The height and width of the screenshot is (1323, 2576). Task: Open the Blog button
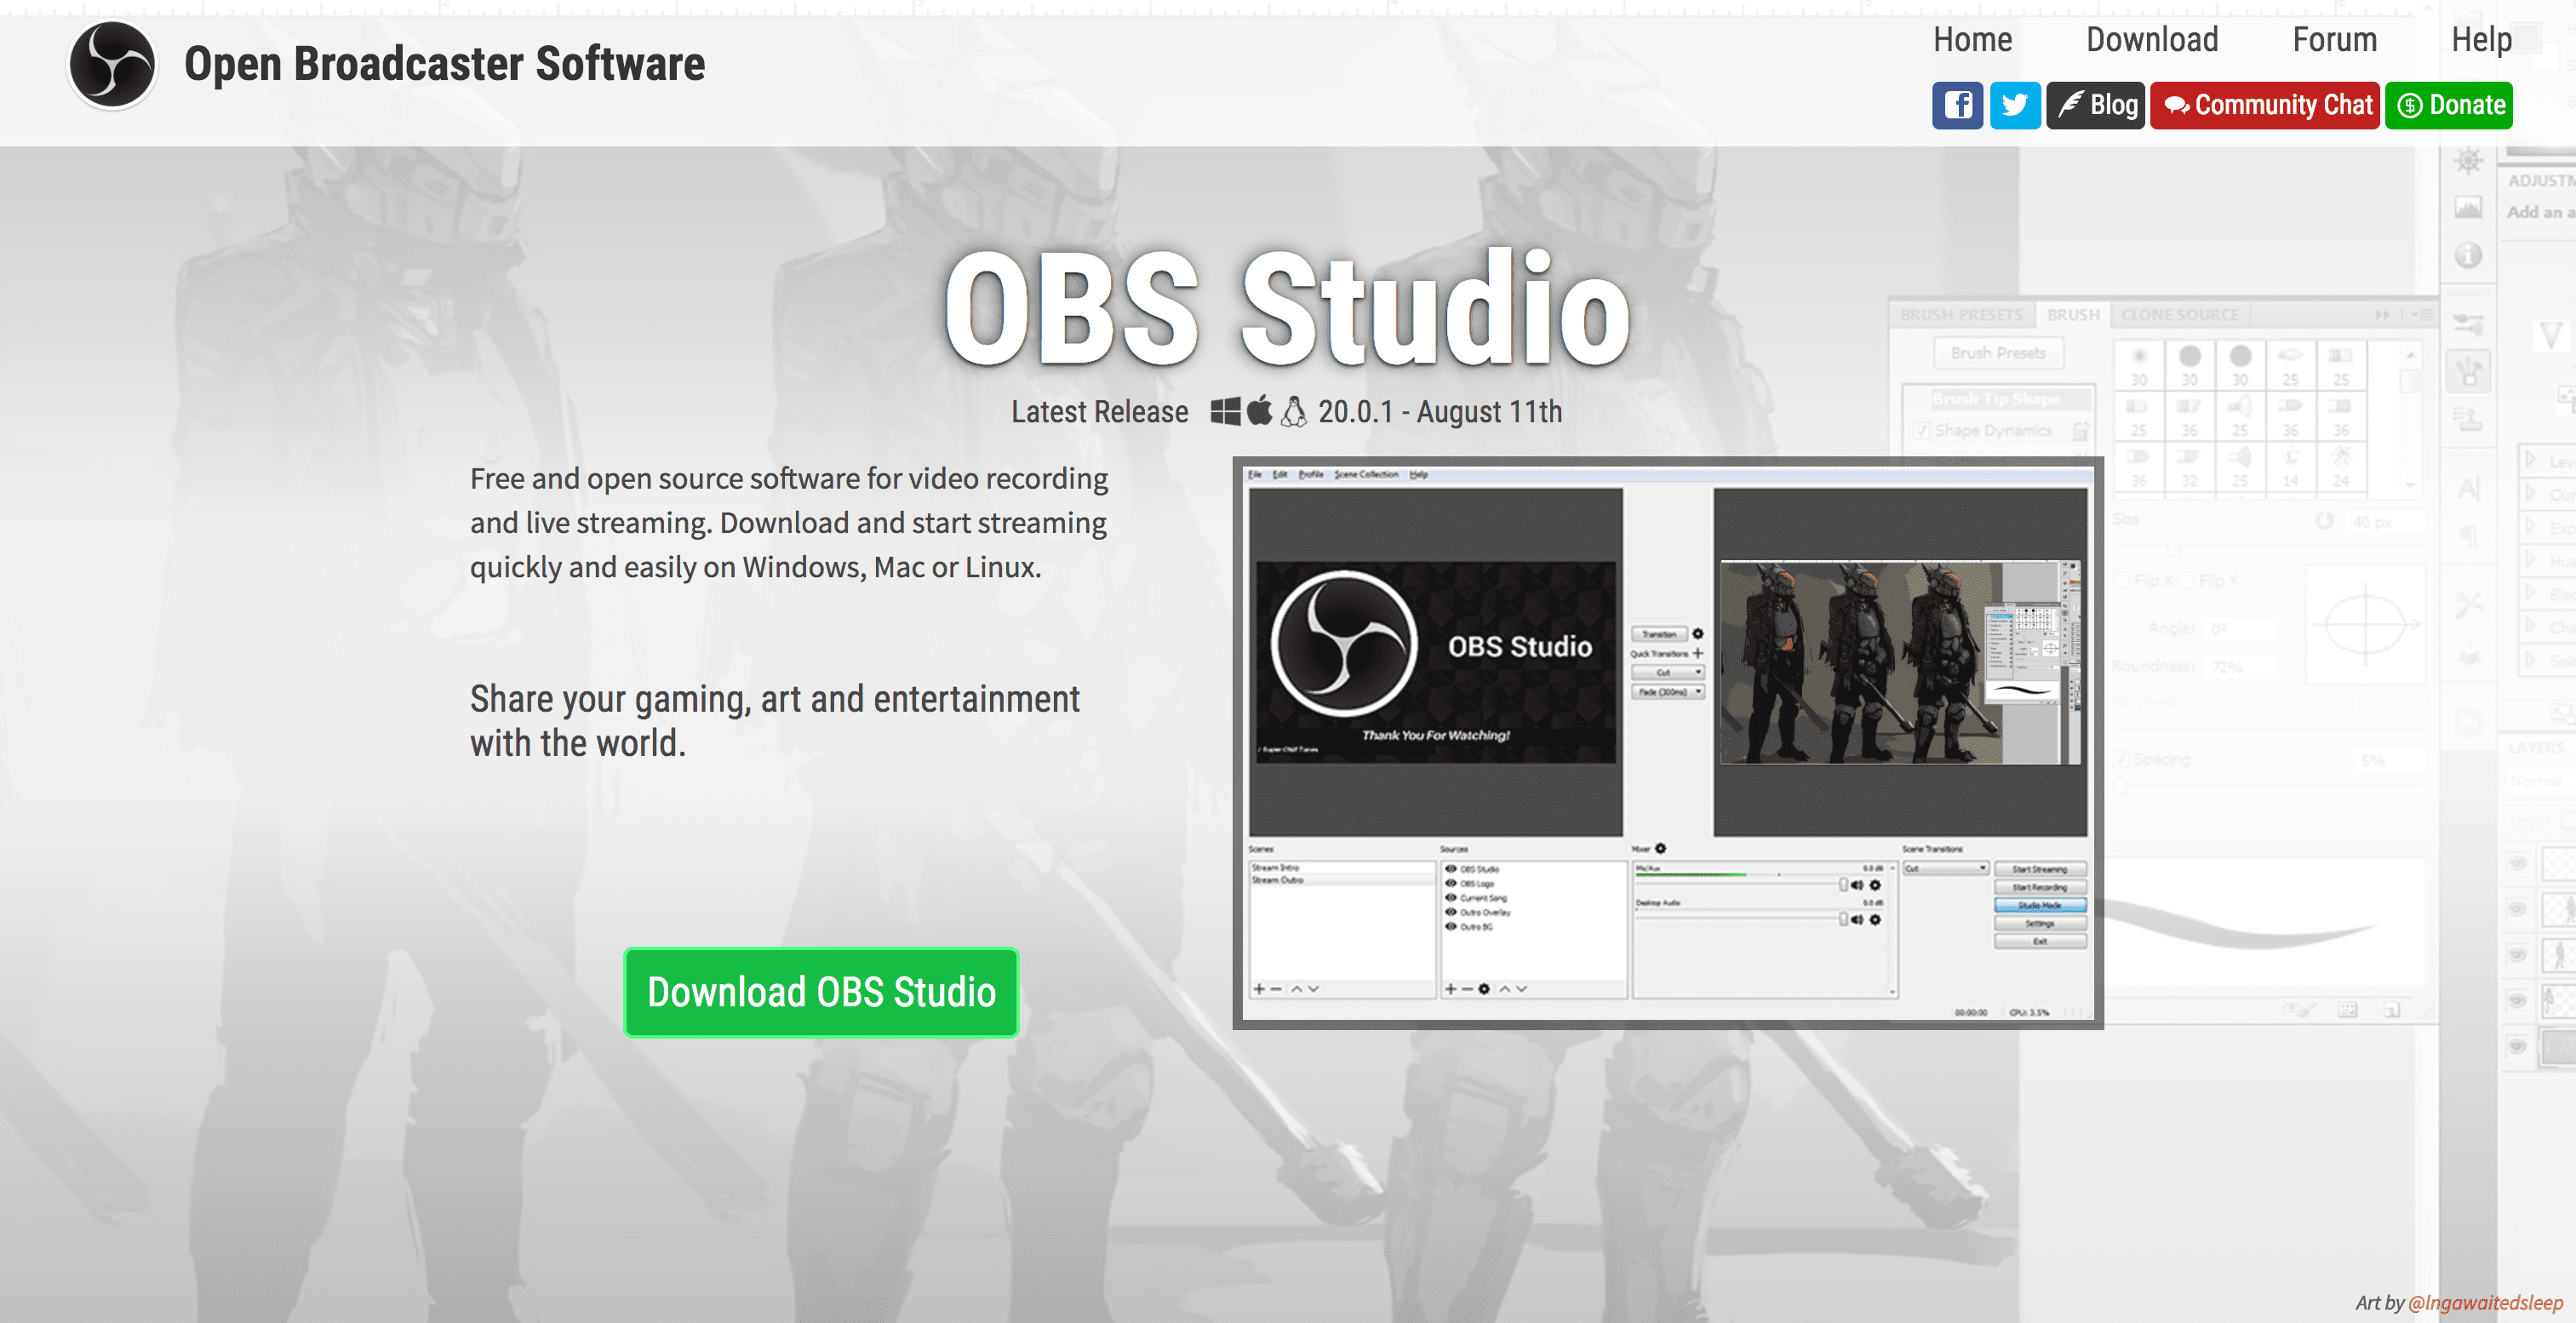tap(2095, 105)
